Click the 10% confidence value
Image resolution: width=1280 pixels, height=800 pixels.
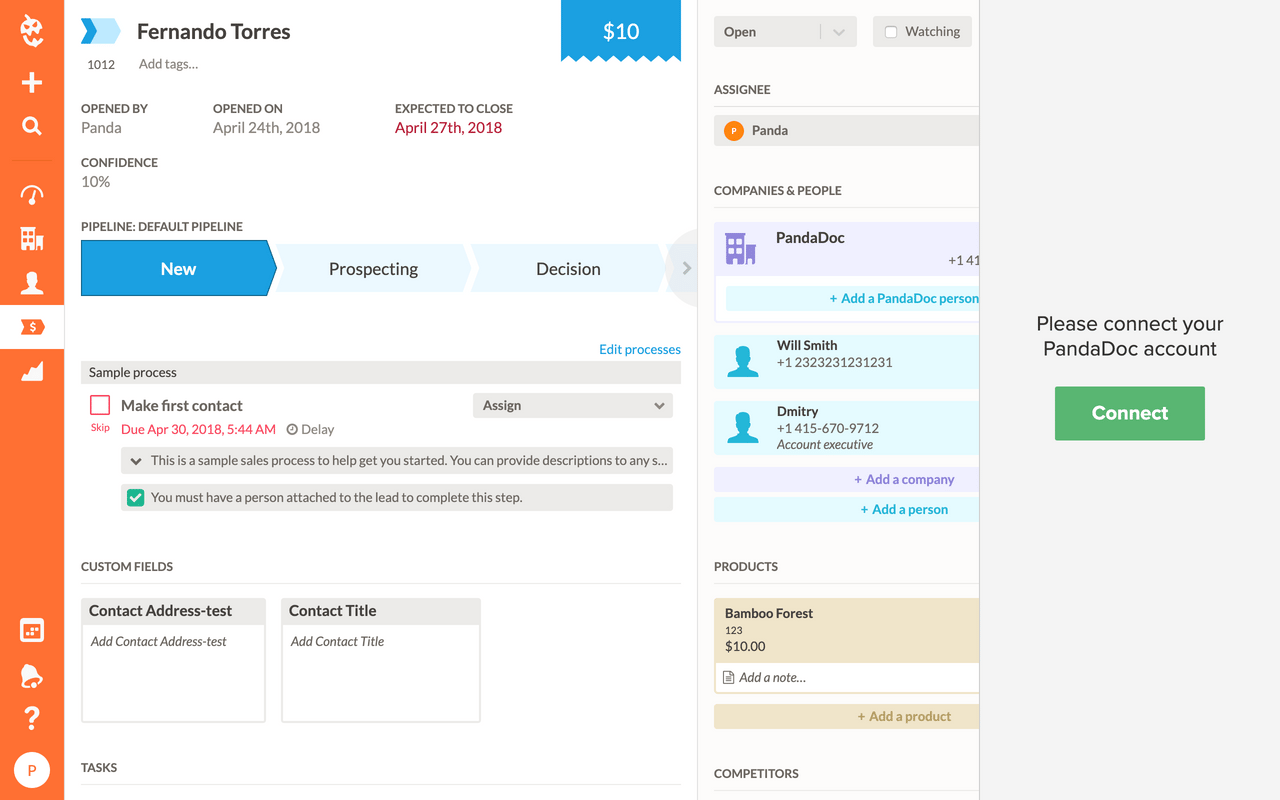click(96, 181)
